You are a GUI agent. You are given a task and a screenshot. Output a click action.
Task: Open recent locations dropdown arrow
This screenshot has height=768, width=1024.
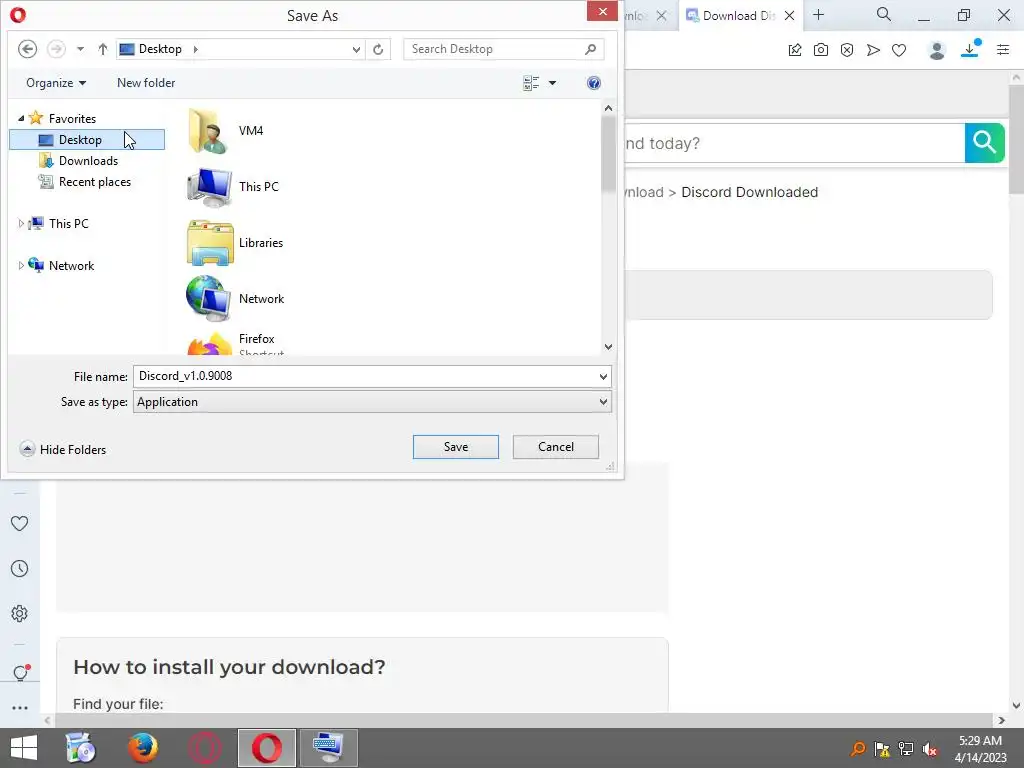tap(80, 49)
